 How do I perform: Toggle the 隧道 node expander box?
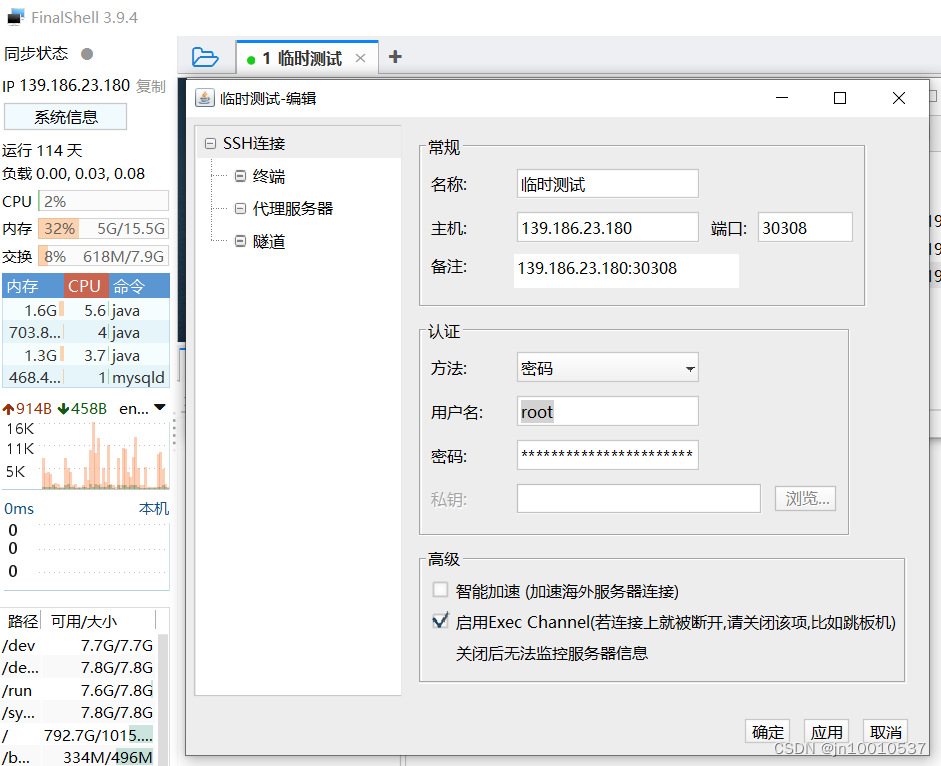click(x=240, y=241)
